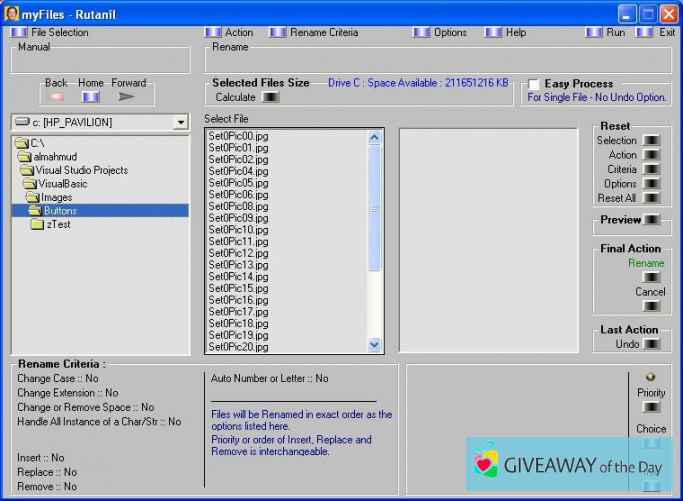Viewport: 683px width, 501px height.
Task: Click the Reset Selection toggle button
Action: 652,141
